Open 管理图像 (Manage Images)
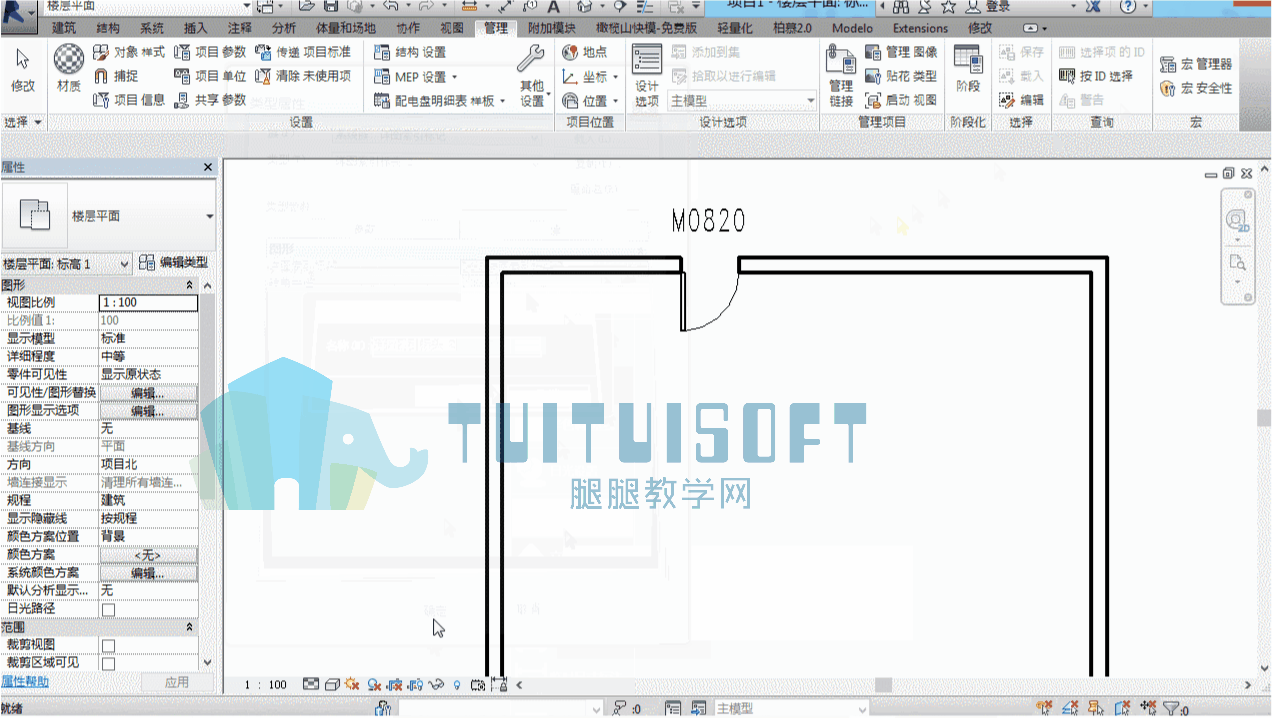 tap(901, 52)
